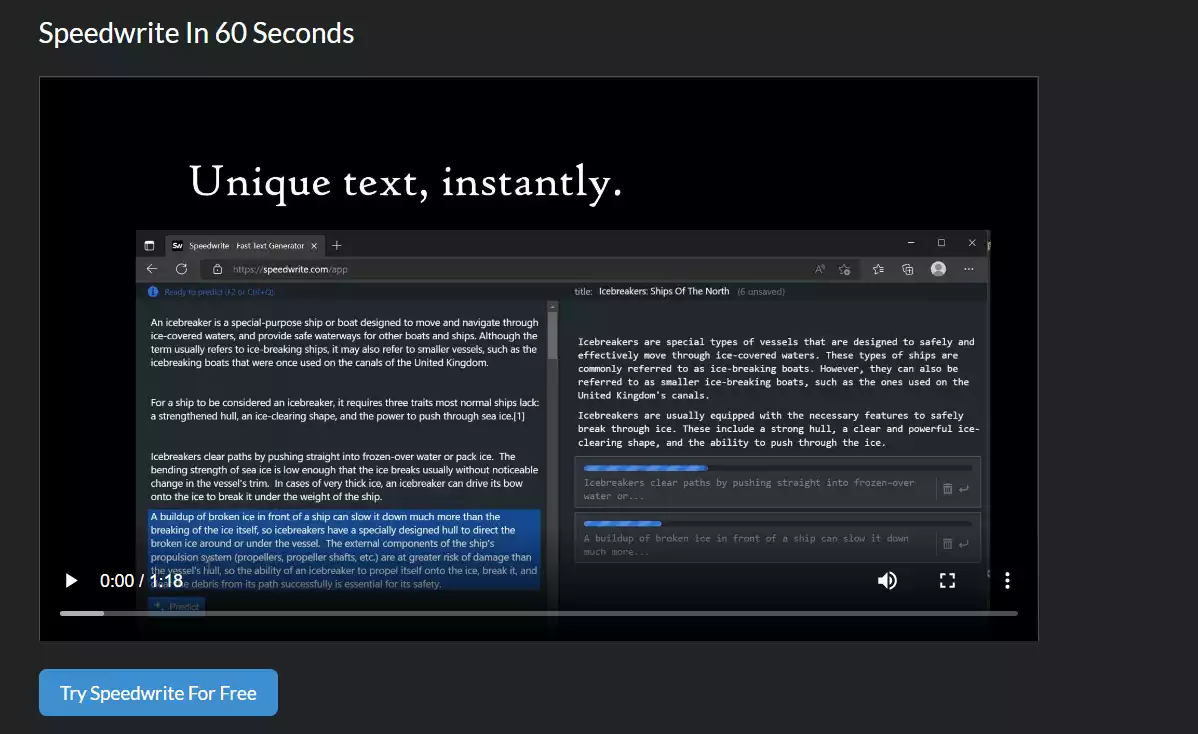
Task: Click highlighted paragraph 'A buildup of broken ice'
Action: pos(344,550)
